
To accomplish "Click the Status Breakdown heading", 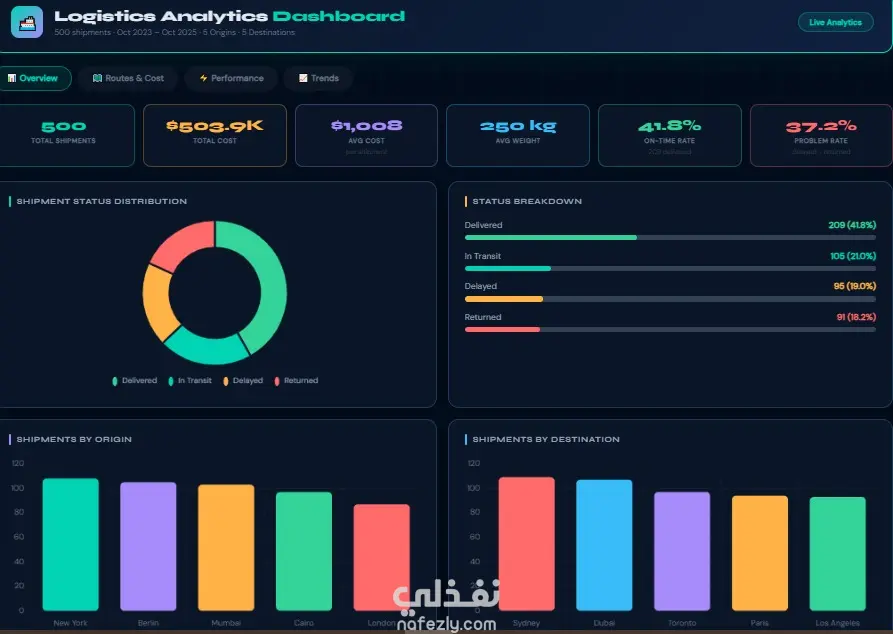I will (527, 201).
